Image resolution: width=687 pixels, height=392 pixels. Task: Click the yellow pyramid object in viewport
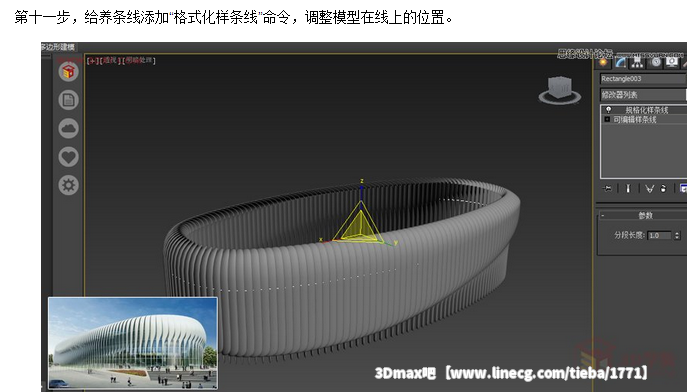[359, 226]
